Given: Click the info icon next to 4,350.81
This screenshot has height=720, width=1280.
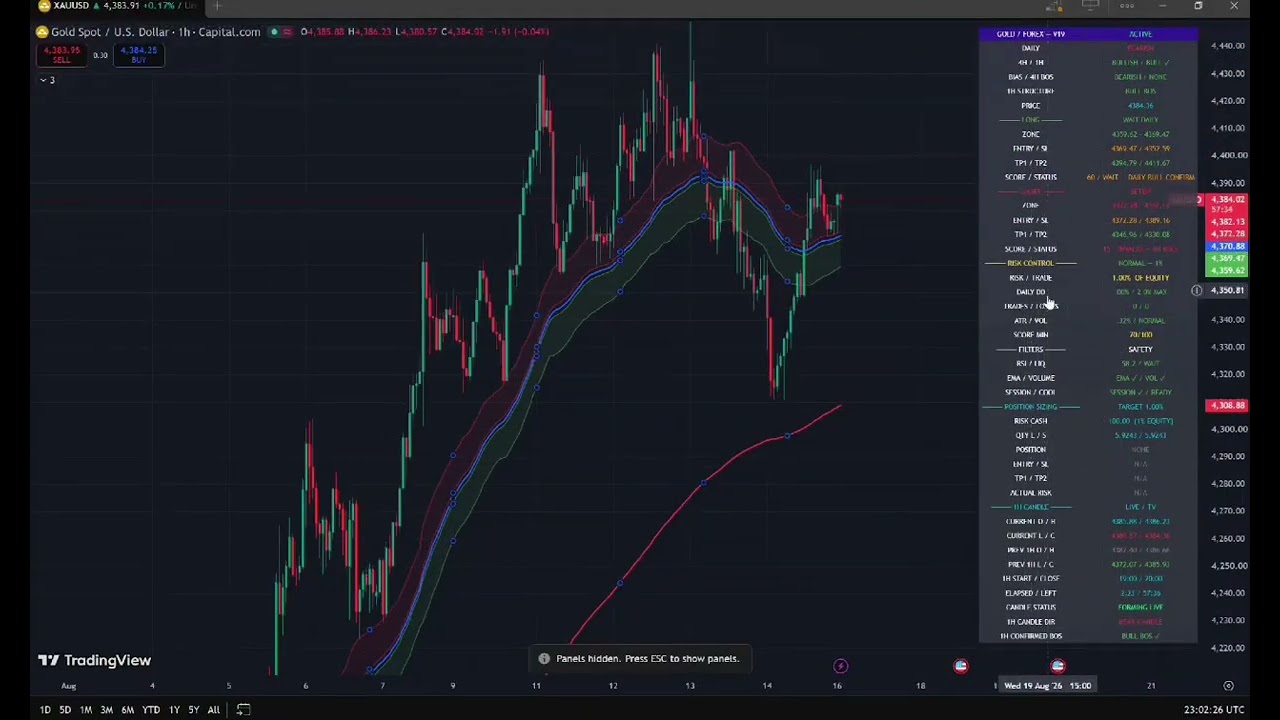Looking at the screenshot, I should (x=1196, y=291).
